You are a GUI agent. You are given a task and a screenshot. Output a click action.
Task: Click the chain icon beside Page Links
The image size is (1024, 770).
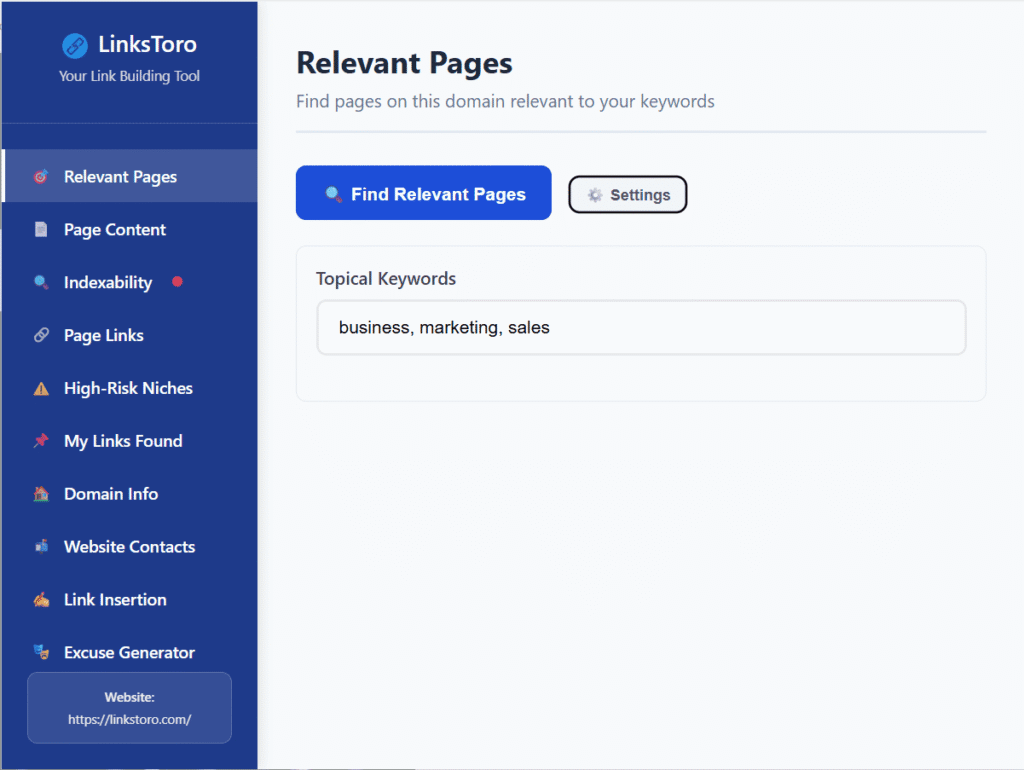pyautogui.click(x=41, y=336)
